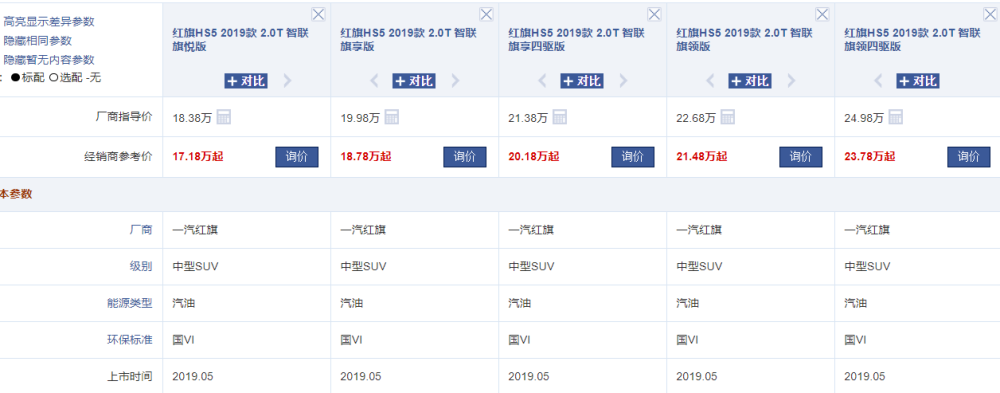Add 智联旗享四驱版 to comparison with 对比 button
This screenshot has width=1000, height=393.
(582, 80)
